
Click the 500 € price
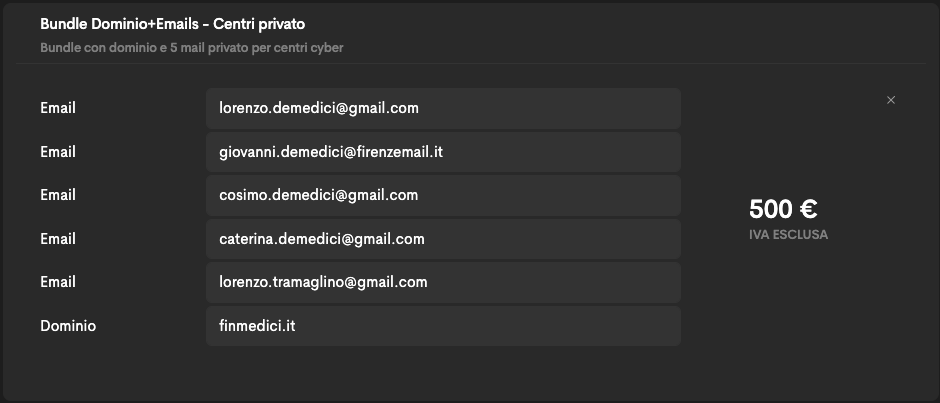tap(783, 209)
